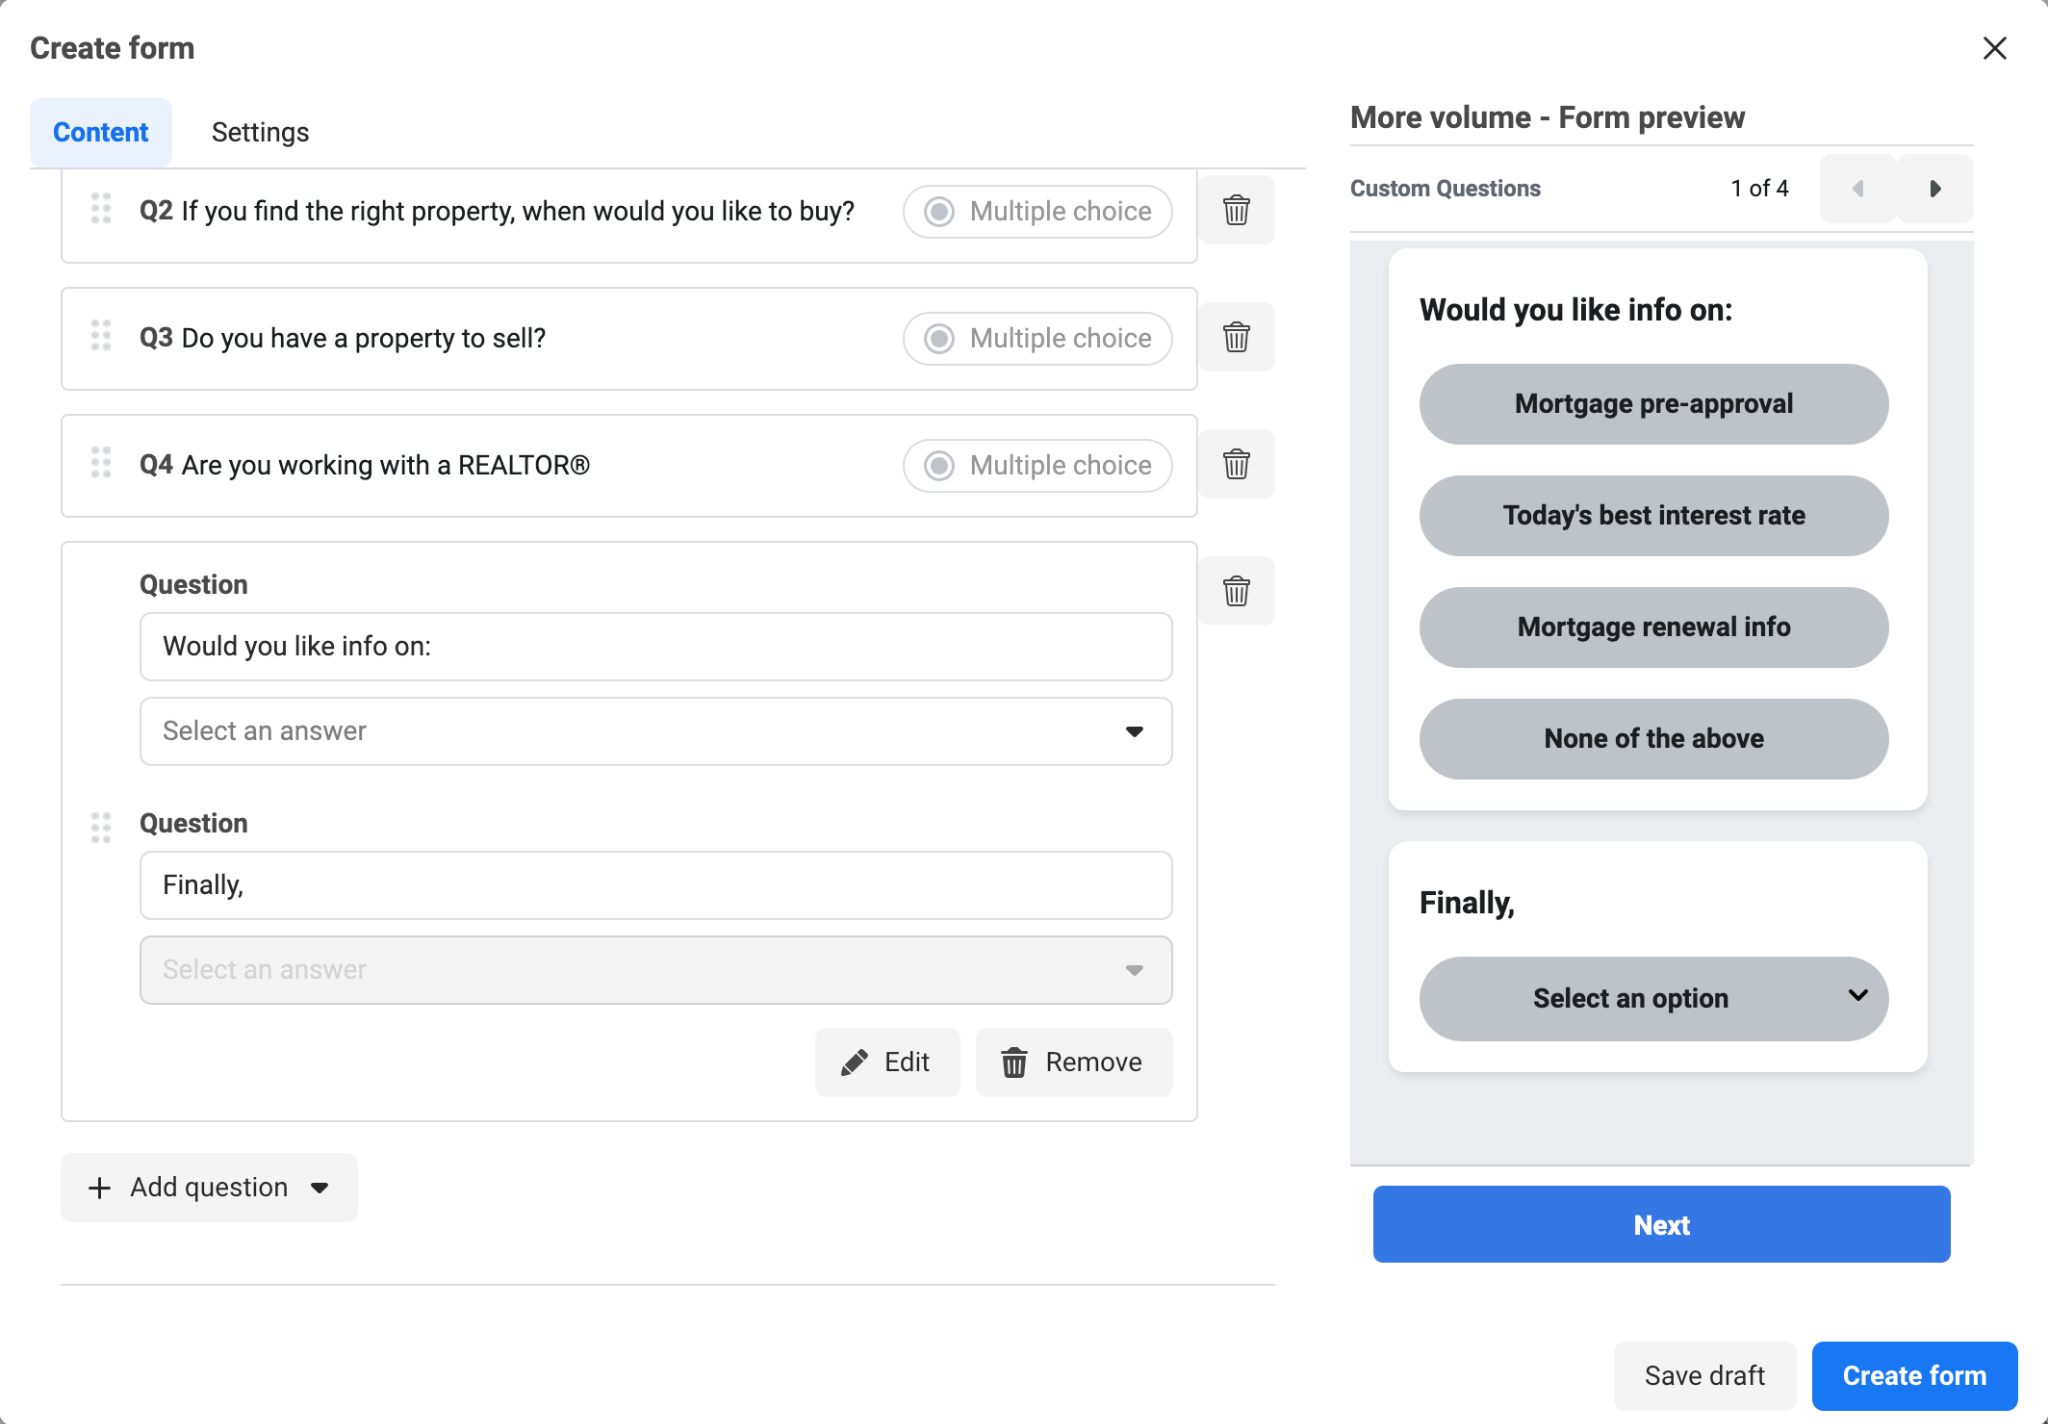Grab drag handle for Q2 question
2048x1424 pixels.
tap(101, 208)
